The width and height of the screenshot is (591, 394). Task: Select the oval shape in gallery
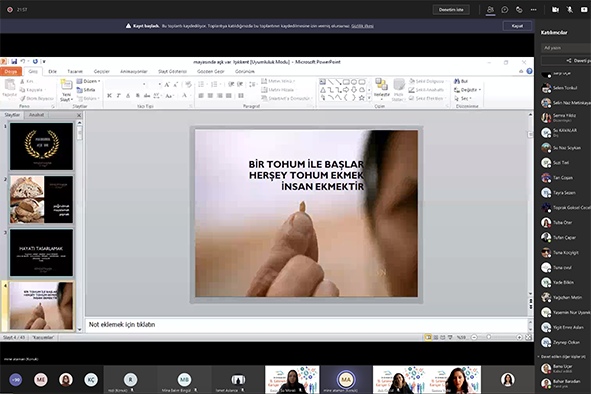[354, 82]
